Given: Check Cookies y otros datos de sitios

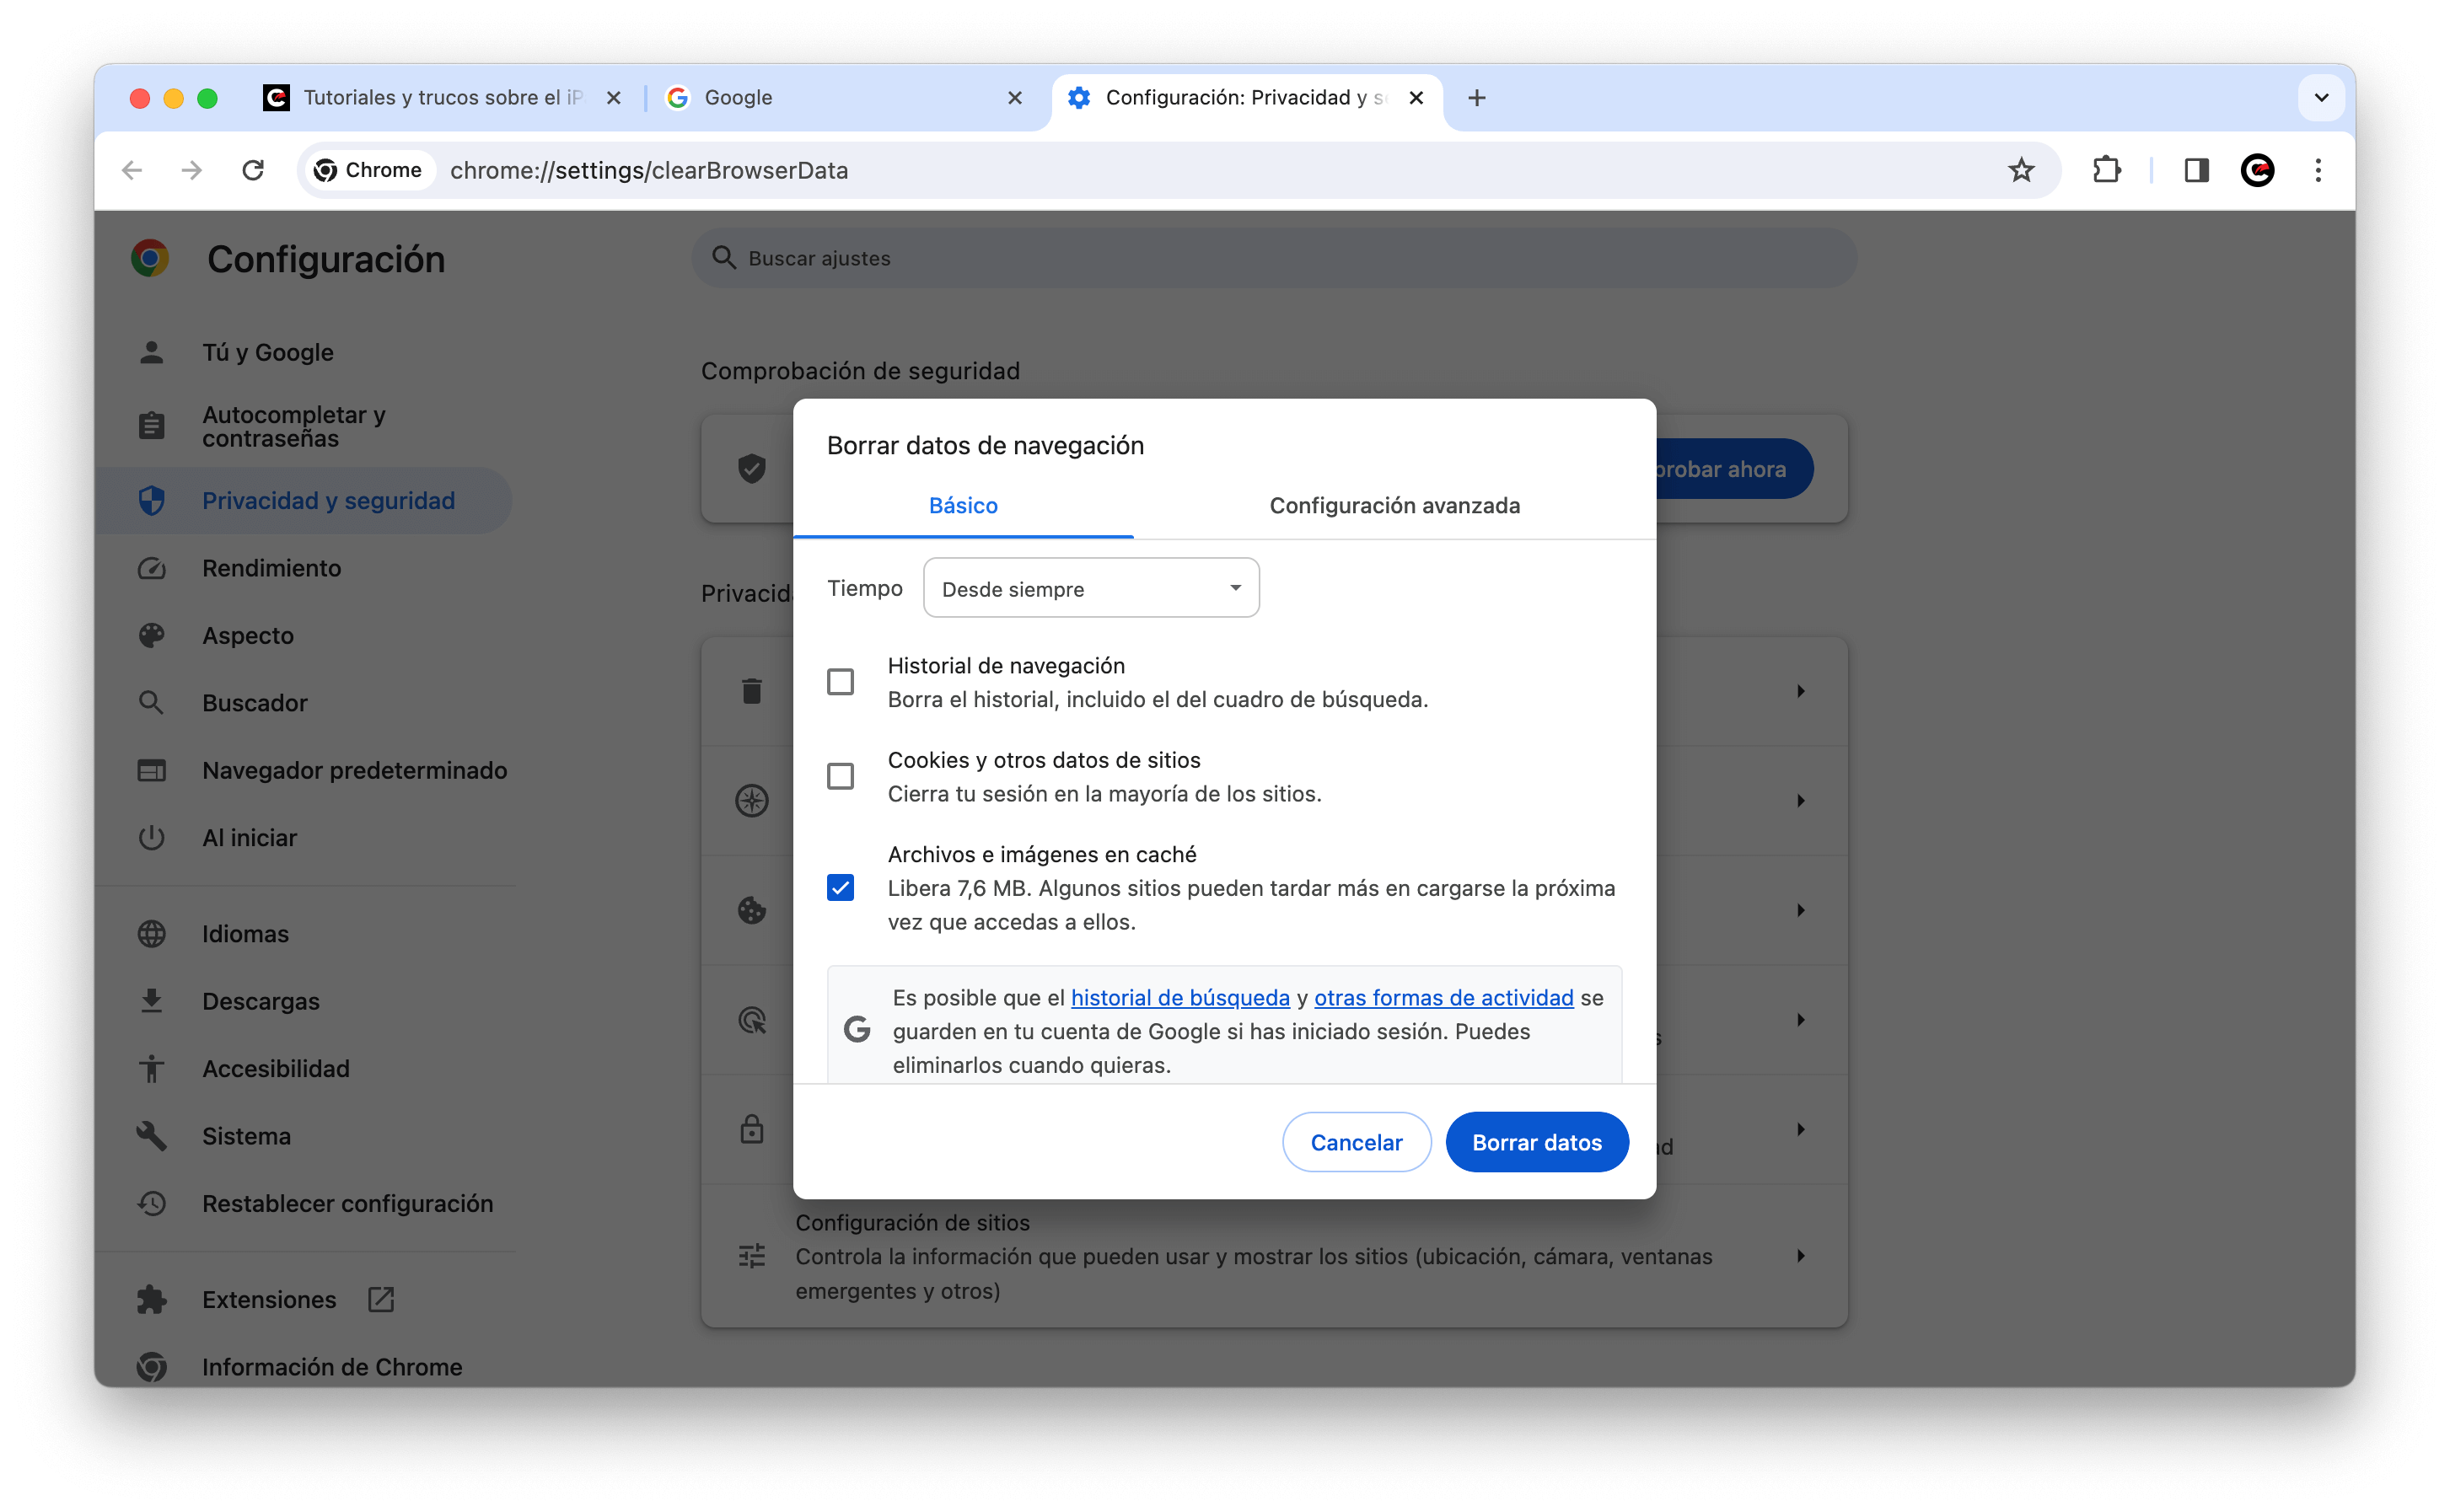Looking at the screenshot, I should [841, 776].
